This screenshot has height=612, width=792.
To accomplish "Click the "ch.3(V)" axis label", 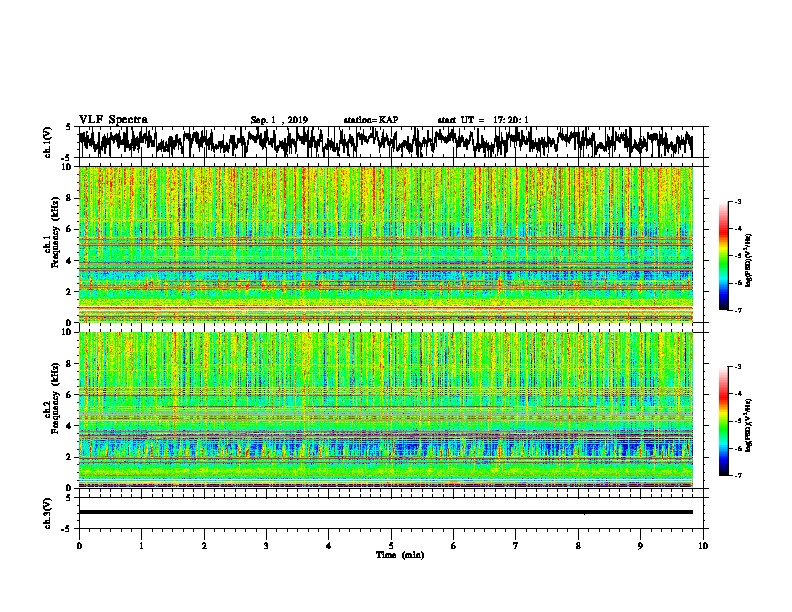I will point(47,513).
